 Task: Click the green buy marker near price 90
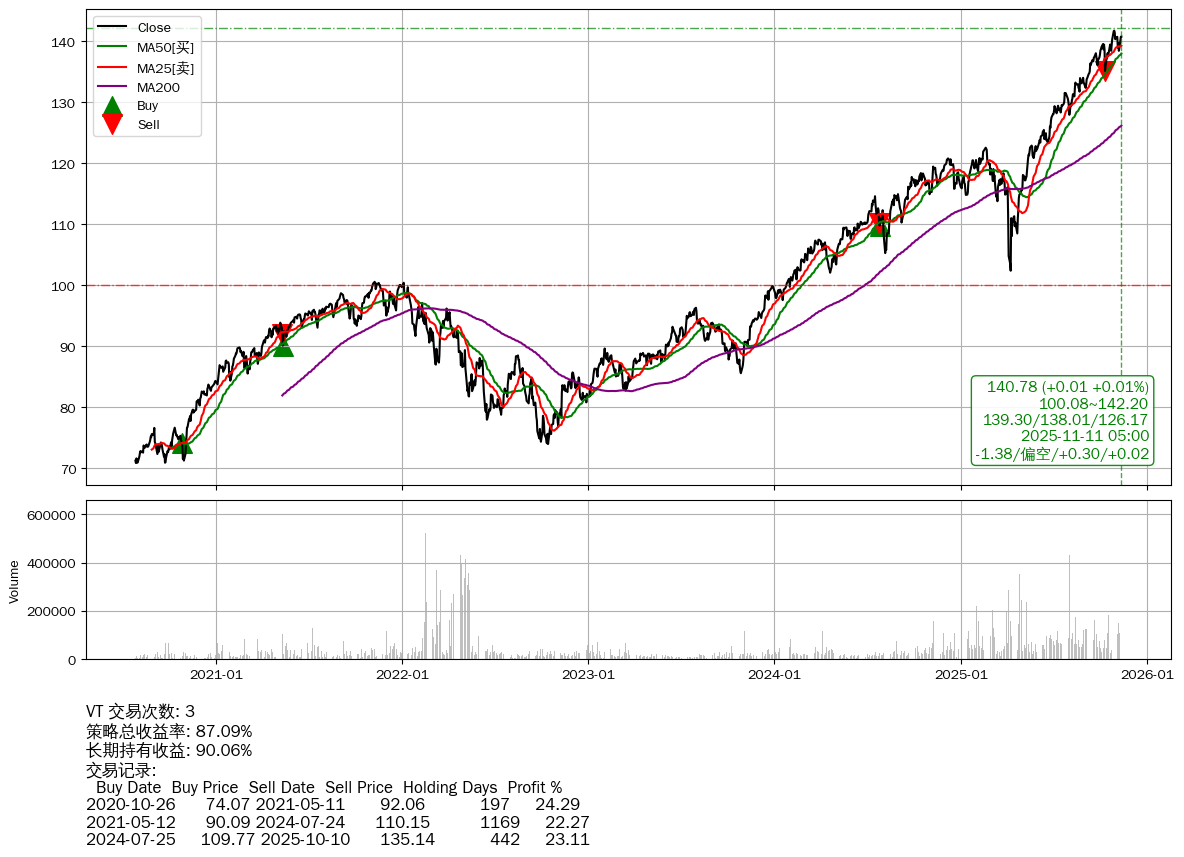[x=283, y=347]
